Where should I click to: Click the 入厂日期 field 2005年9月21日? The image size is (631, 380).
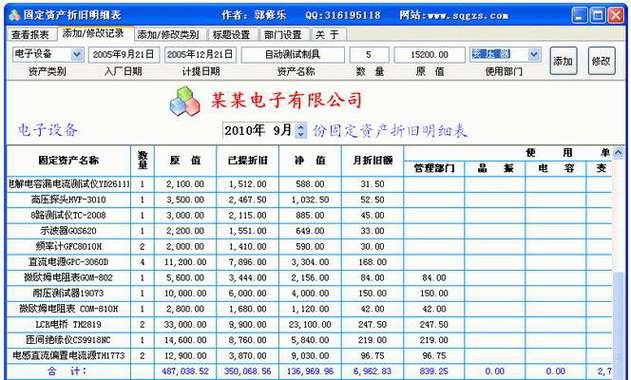[x=124, y=55]
